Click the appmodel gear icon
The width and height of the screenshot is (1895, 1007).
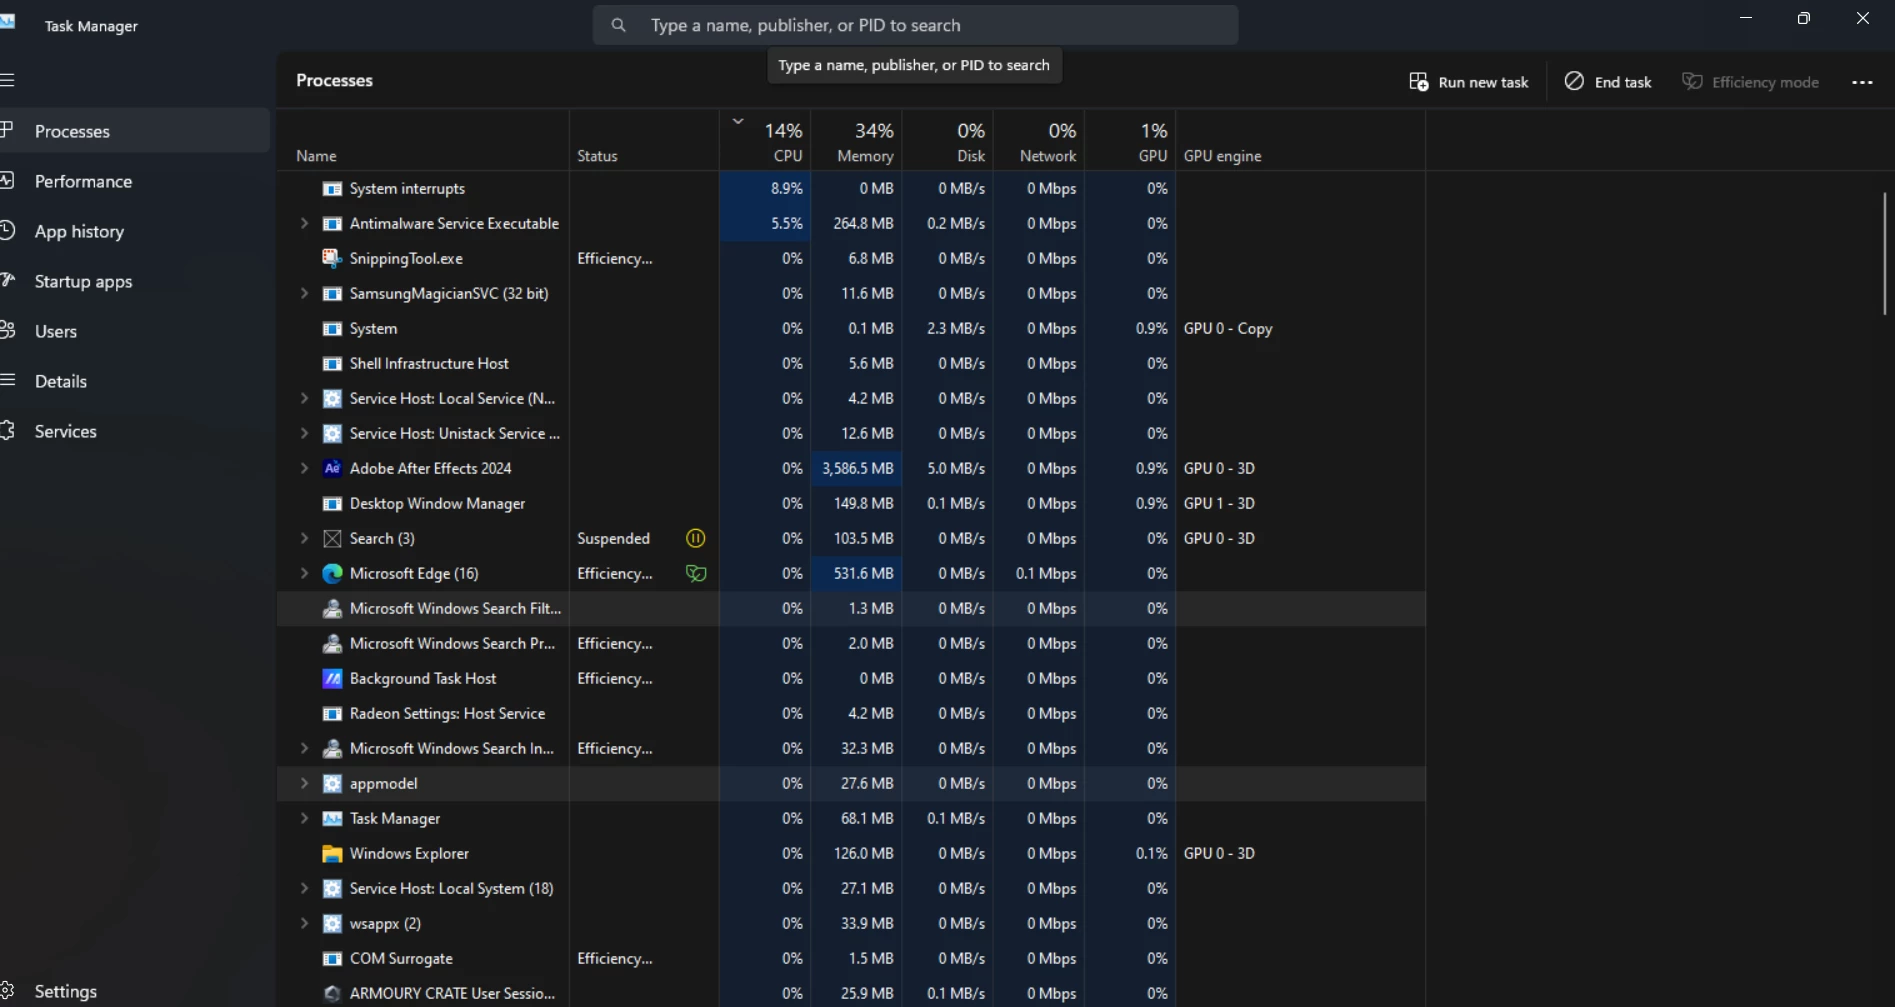pyautogui.click(x=333, y=783)
